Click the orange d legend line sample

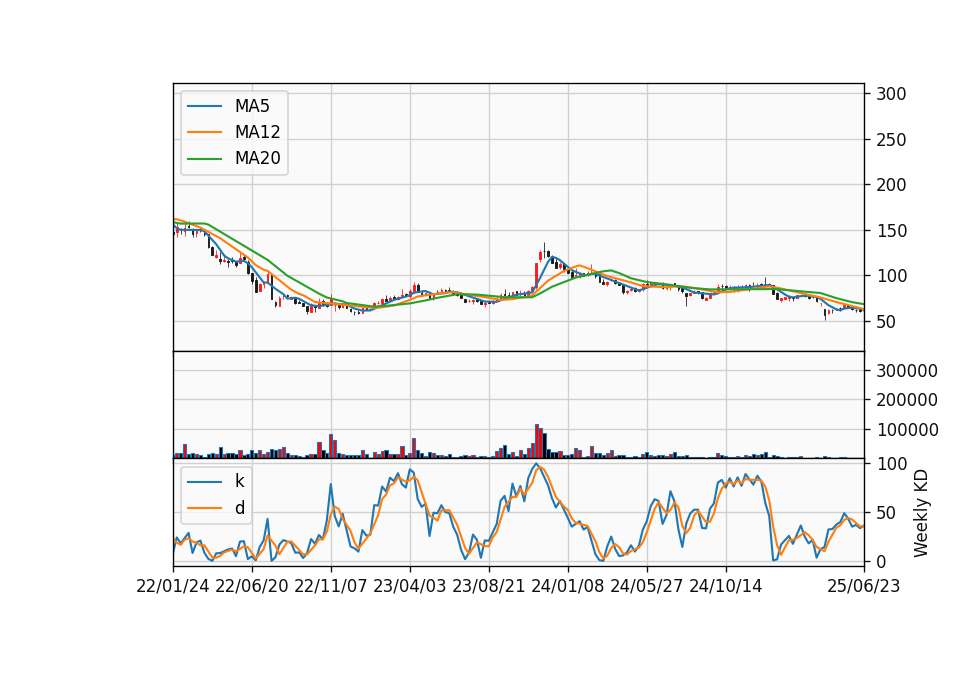coord(204,508)
